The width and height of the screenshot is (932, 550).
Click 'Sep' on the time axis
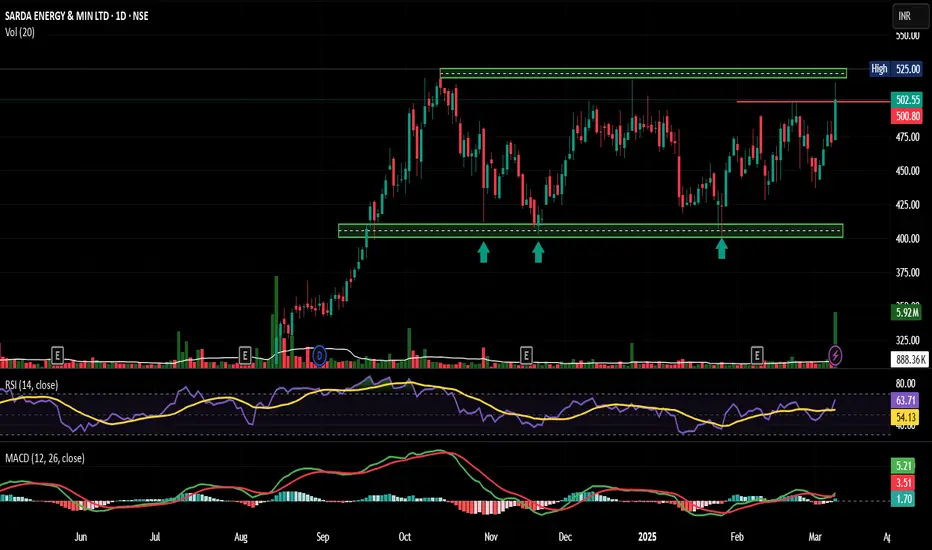point(323,537)
